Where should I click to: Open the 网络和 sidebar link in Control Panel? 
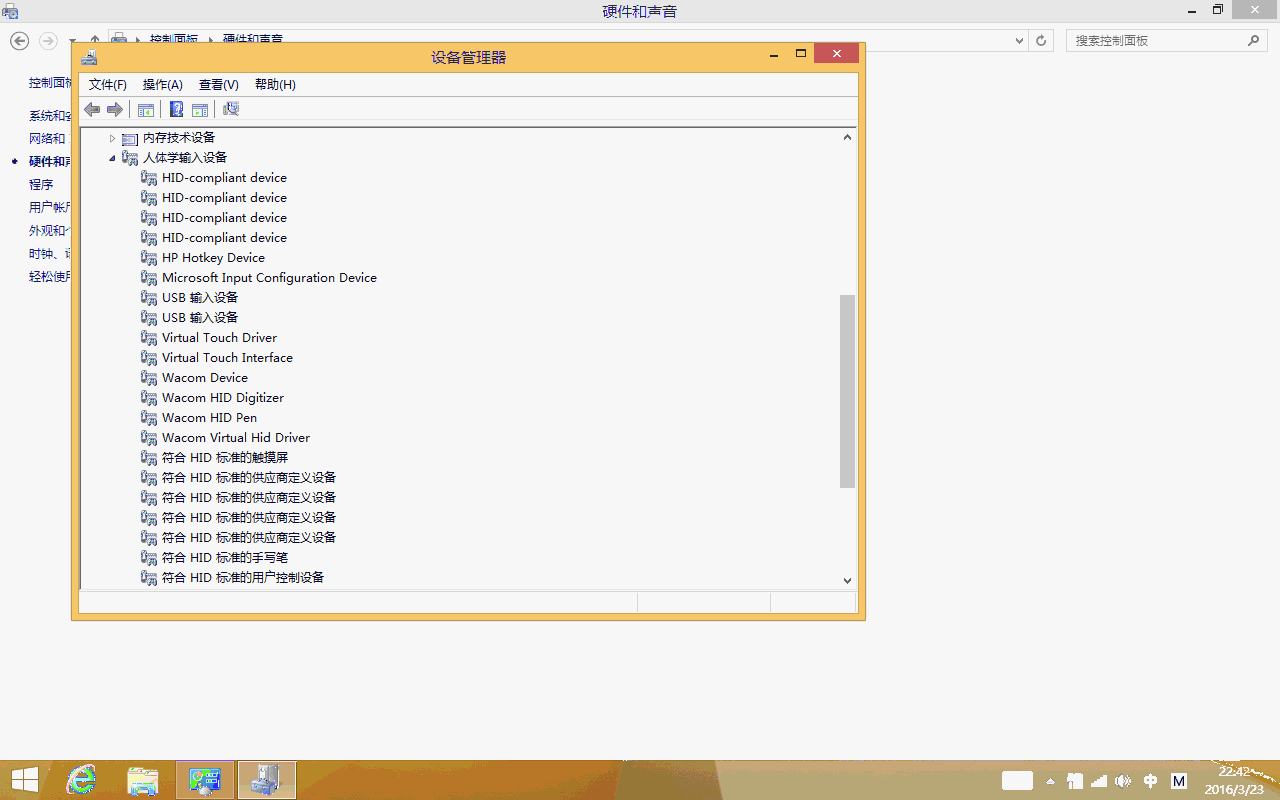47,138
